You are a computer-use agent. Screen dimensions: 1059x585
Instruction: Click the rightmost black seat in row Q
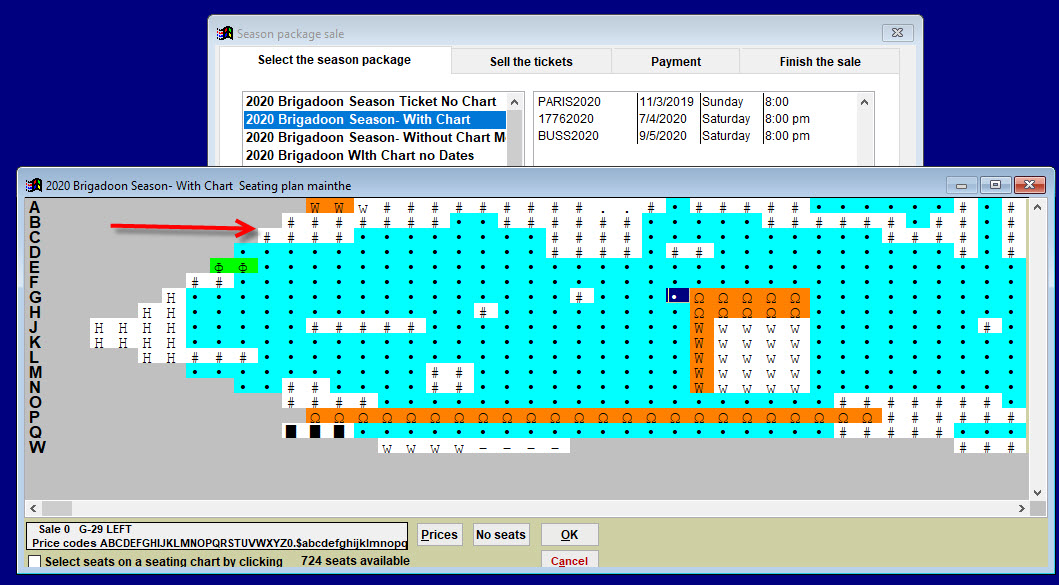point(339,431)
